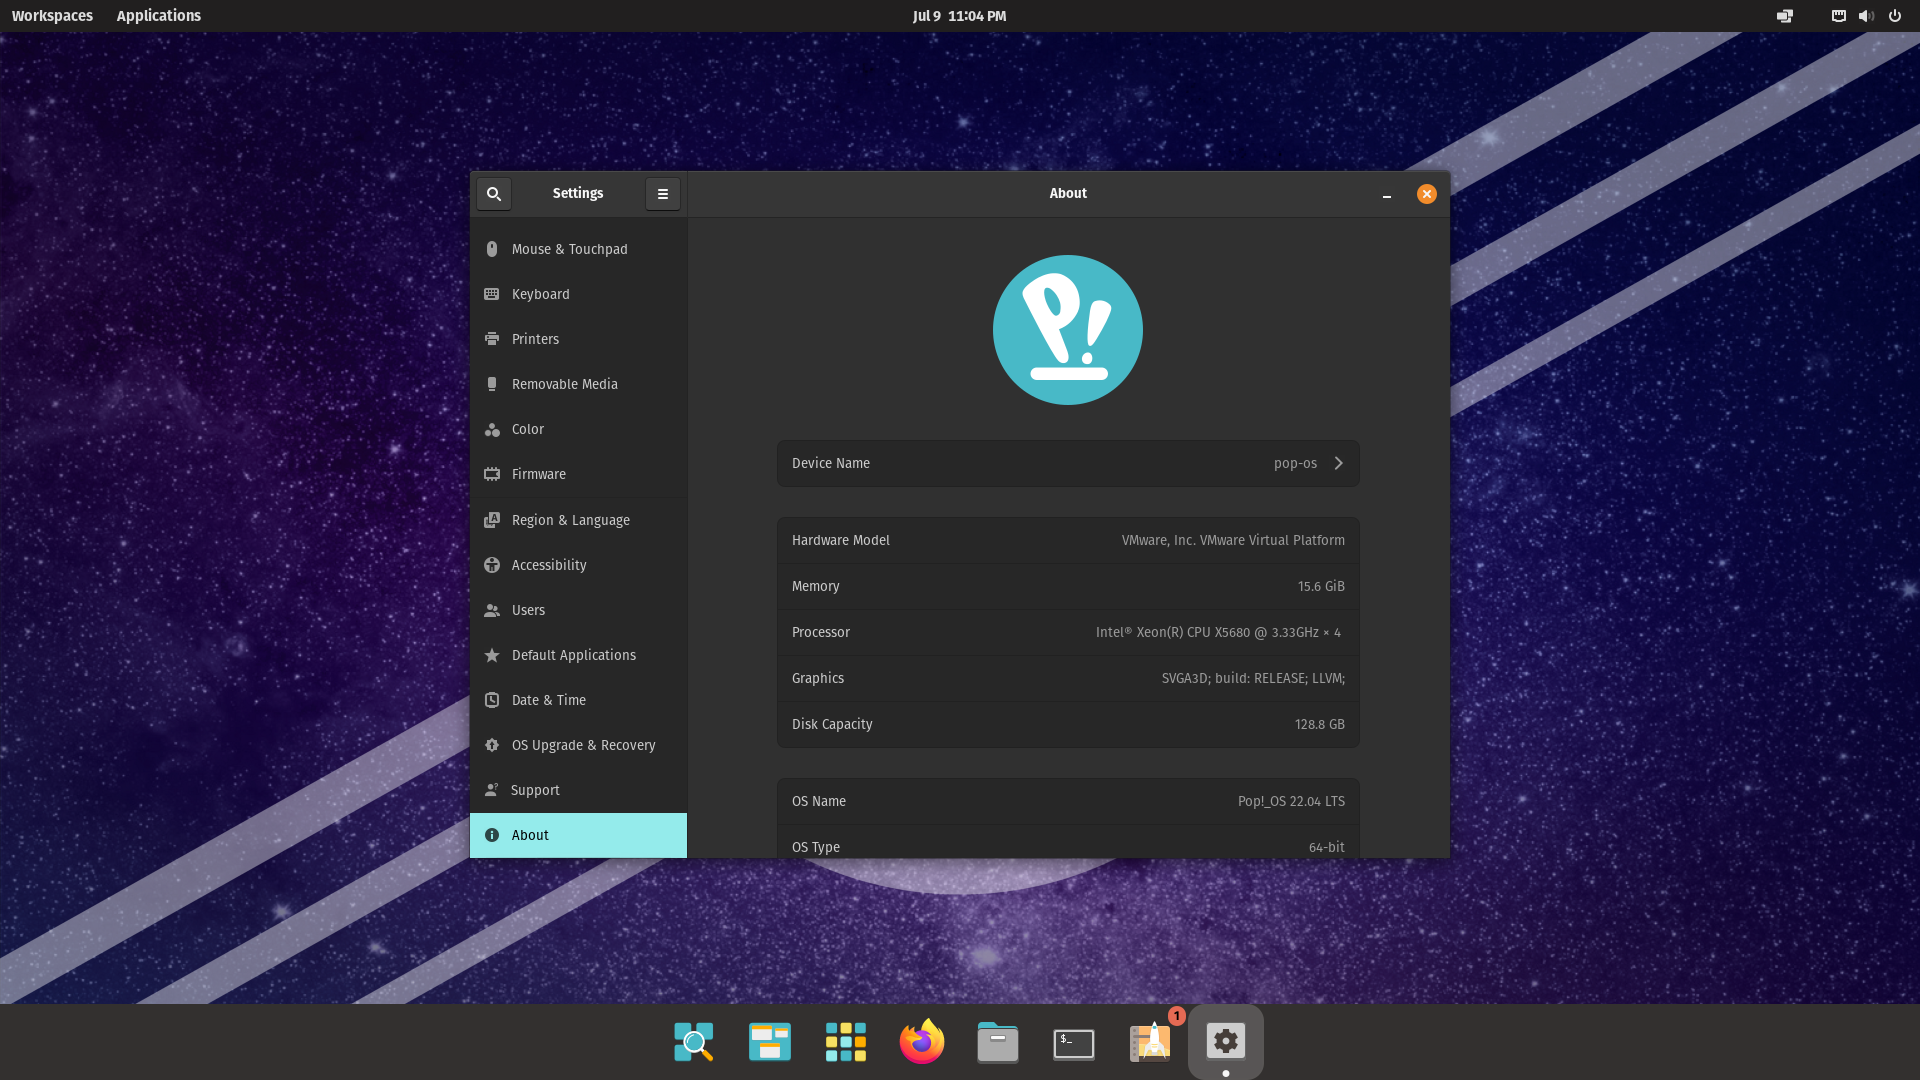Select Keyboard in the Settings sidebar

click(540, 294)
